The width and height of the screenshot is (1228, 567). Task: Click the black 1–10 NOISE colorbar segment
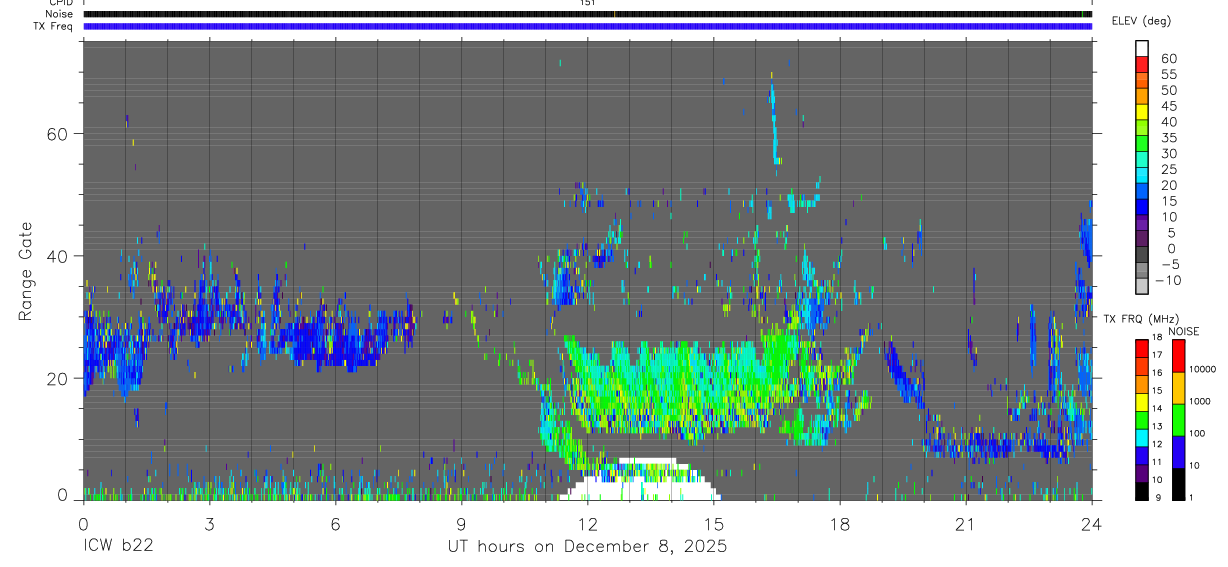point(1179,484)
